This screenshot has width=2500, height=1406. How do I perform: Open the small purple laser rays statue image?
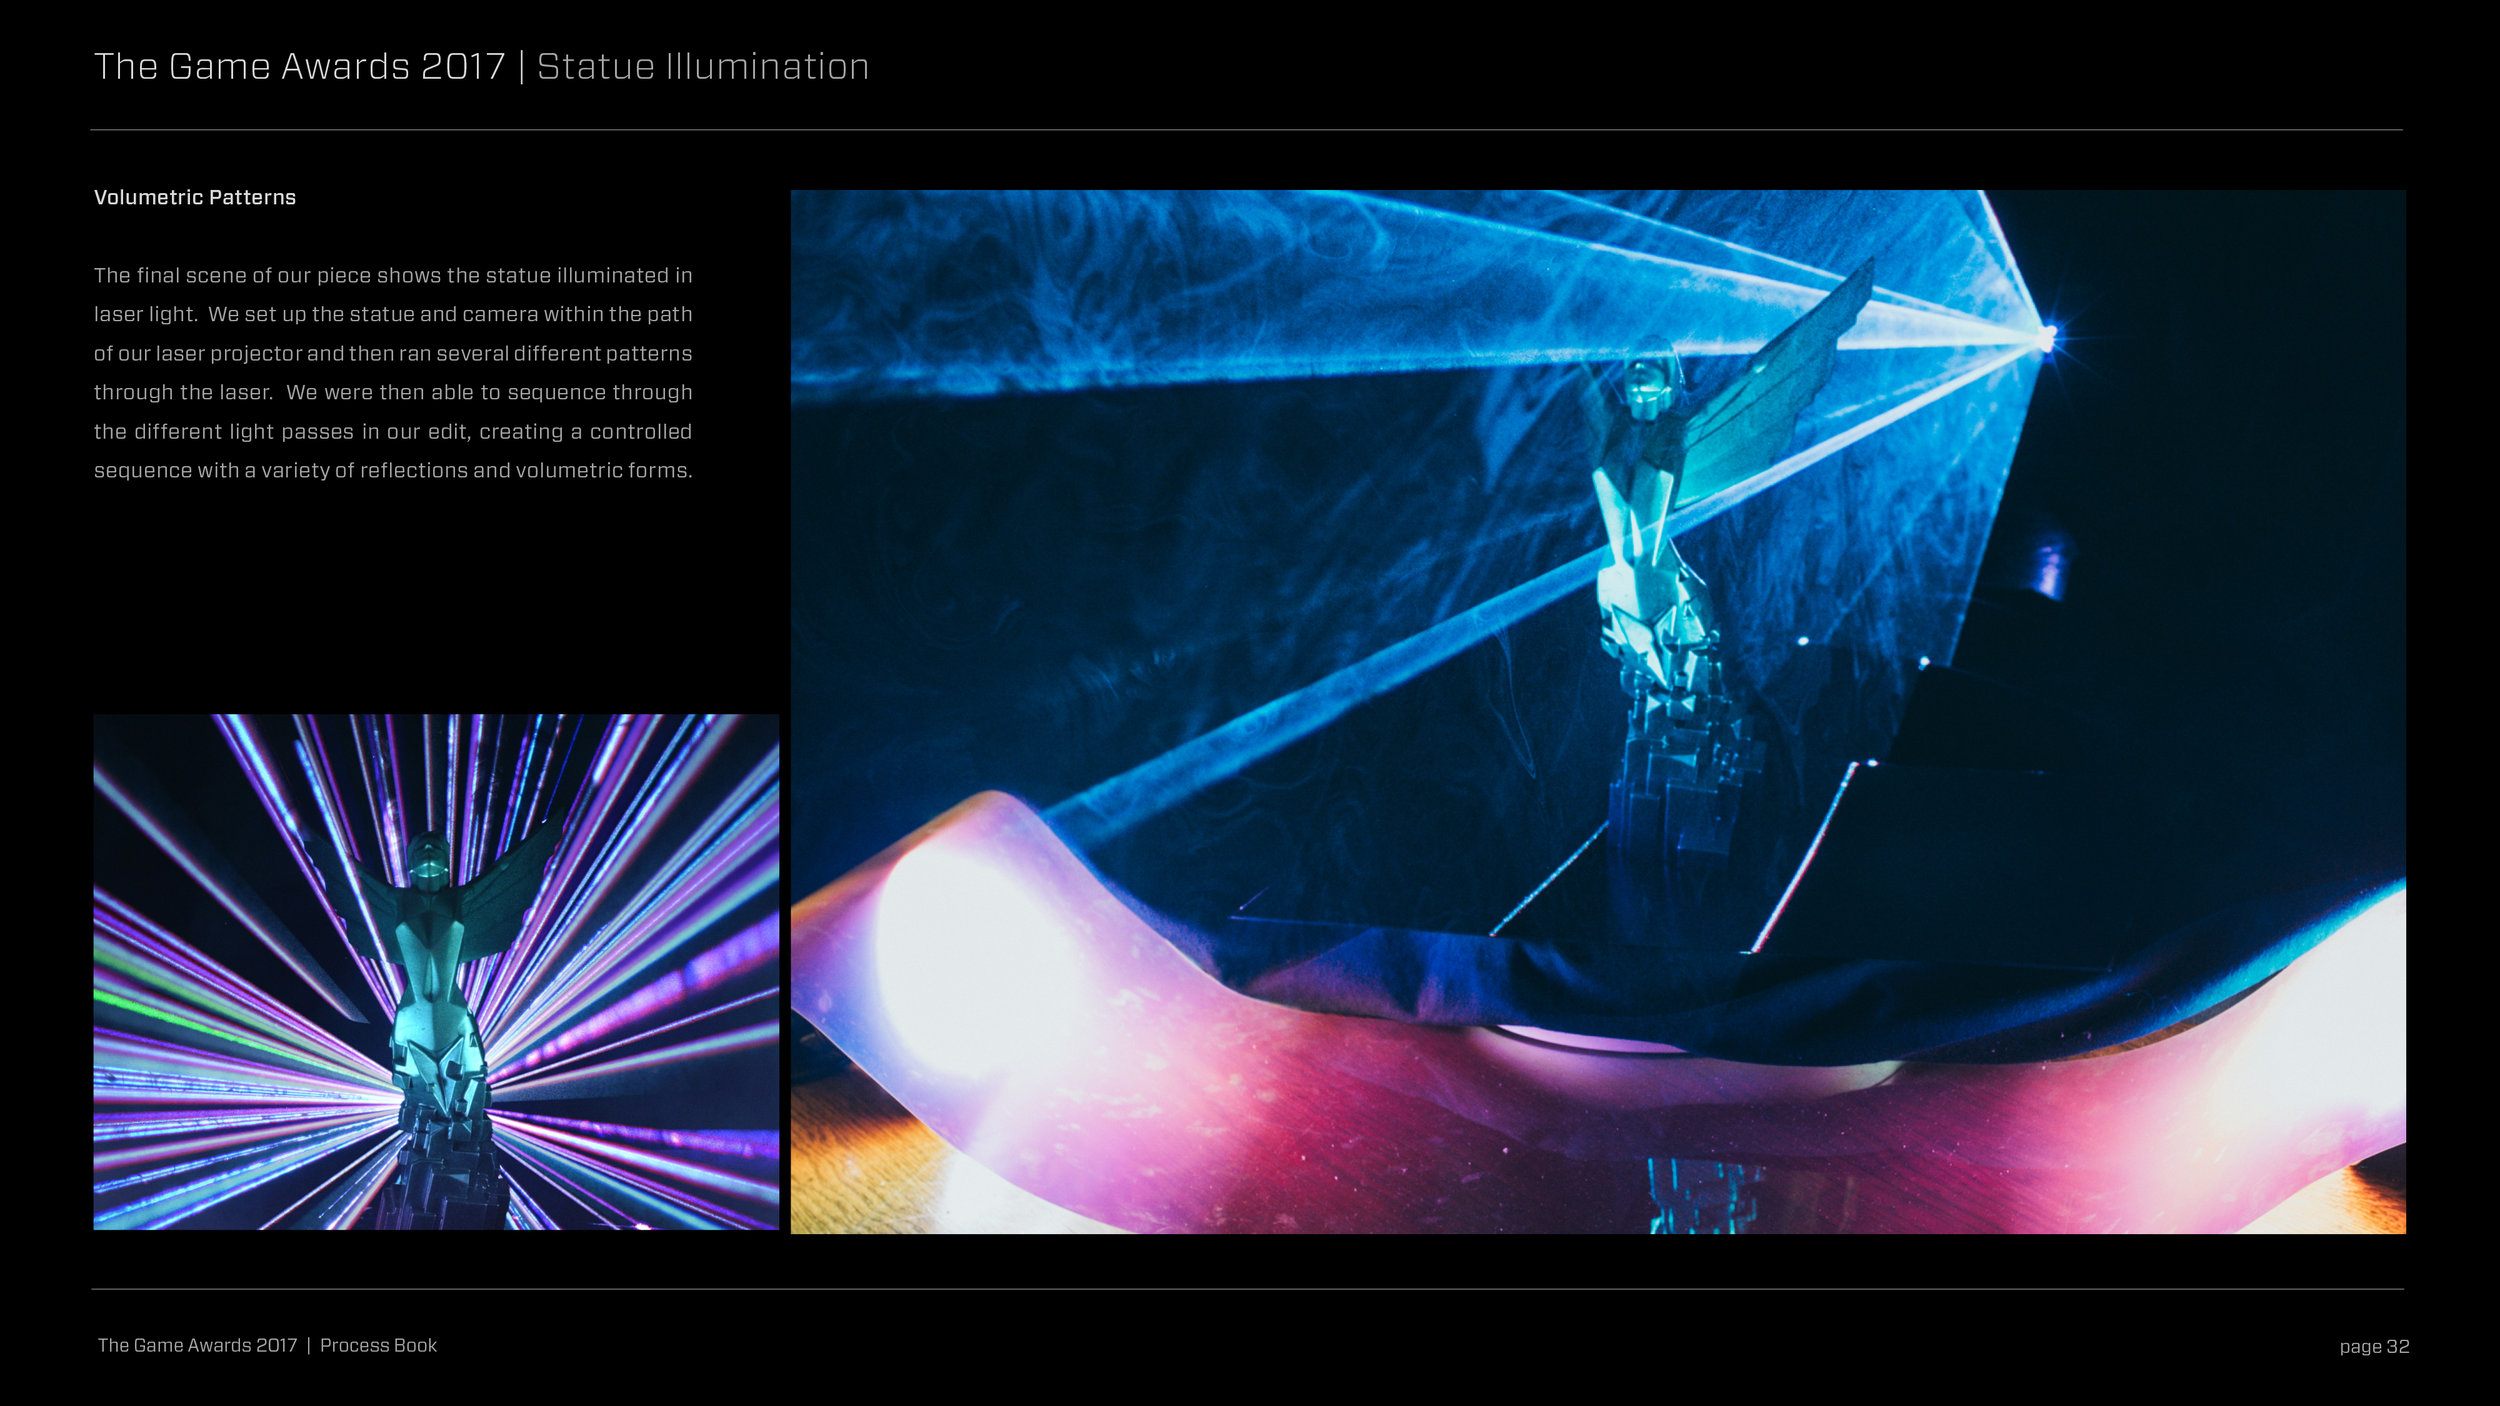(436, 972)
